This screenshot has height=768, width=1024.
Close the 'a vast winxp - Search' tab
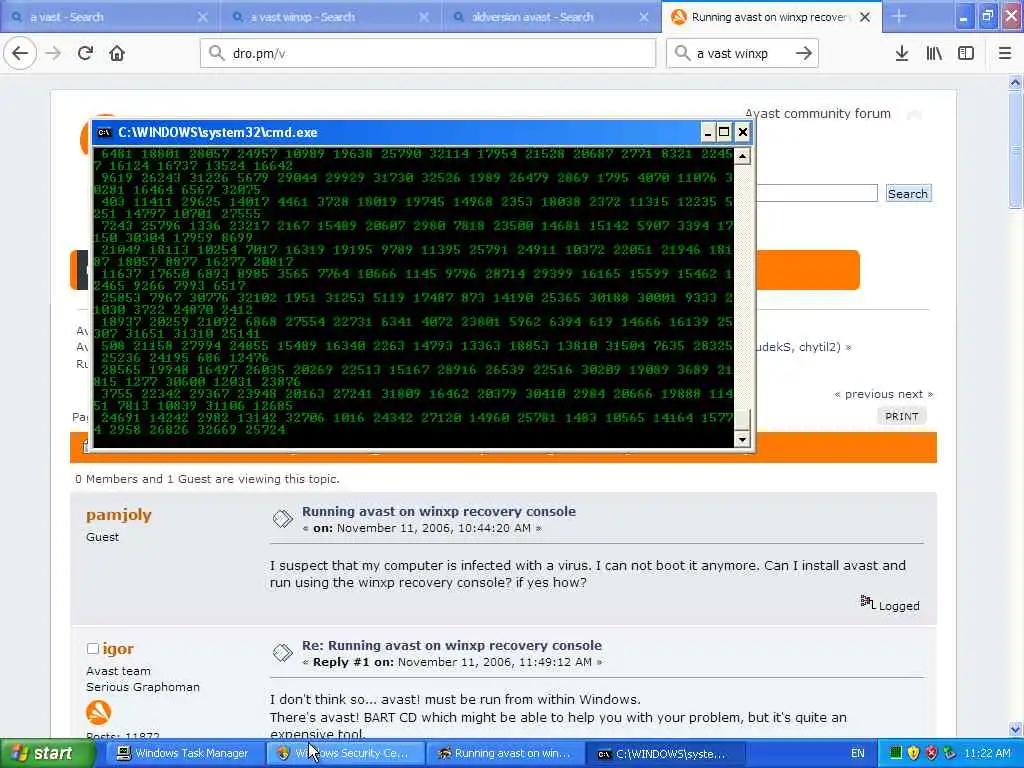pos(423,17)
